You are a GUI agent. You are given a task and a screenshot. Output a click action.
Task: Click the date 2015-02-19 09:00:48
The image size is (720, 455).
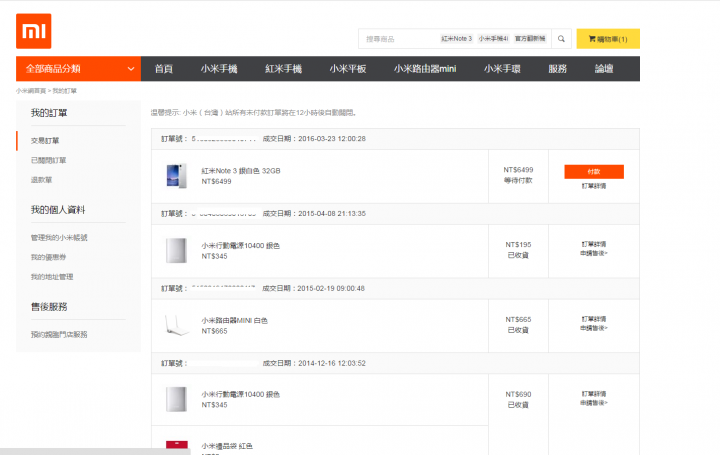[331, 288]
